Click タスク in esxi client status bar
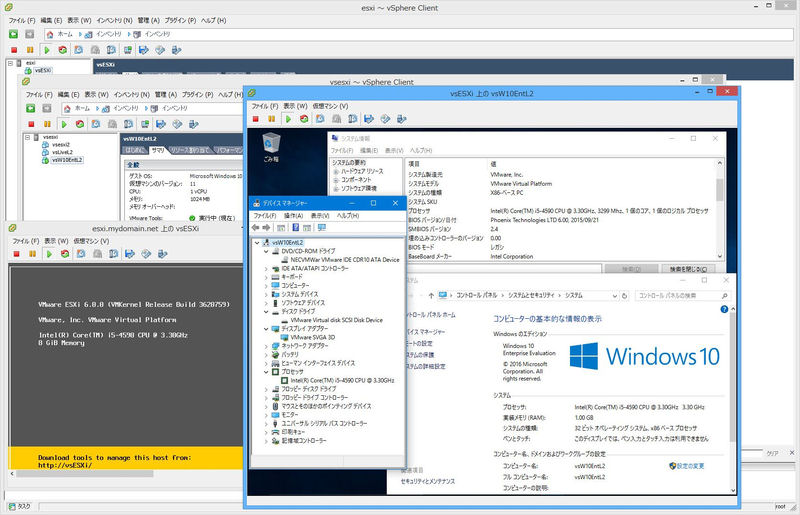The height and width of the screenshot is (515, 800). pos(19,506)
